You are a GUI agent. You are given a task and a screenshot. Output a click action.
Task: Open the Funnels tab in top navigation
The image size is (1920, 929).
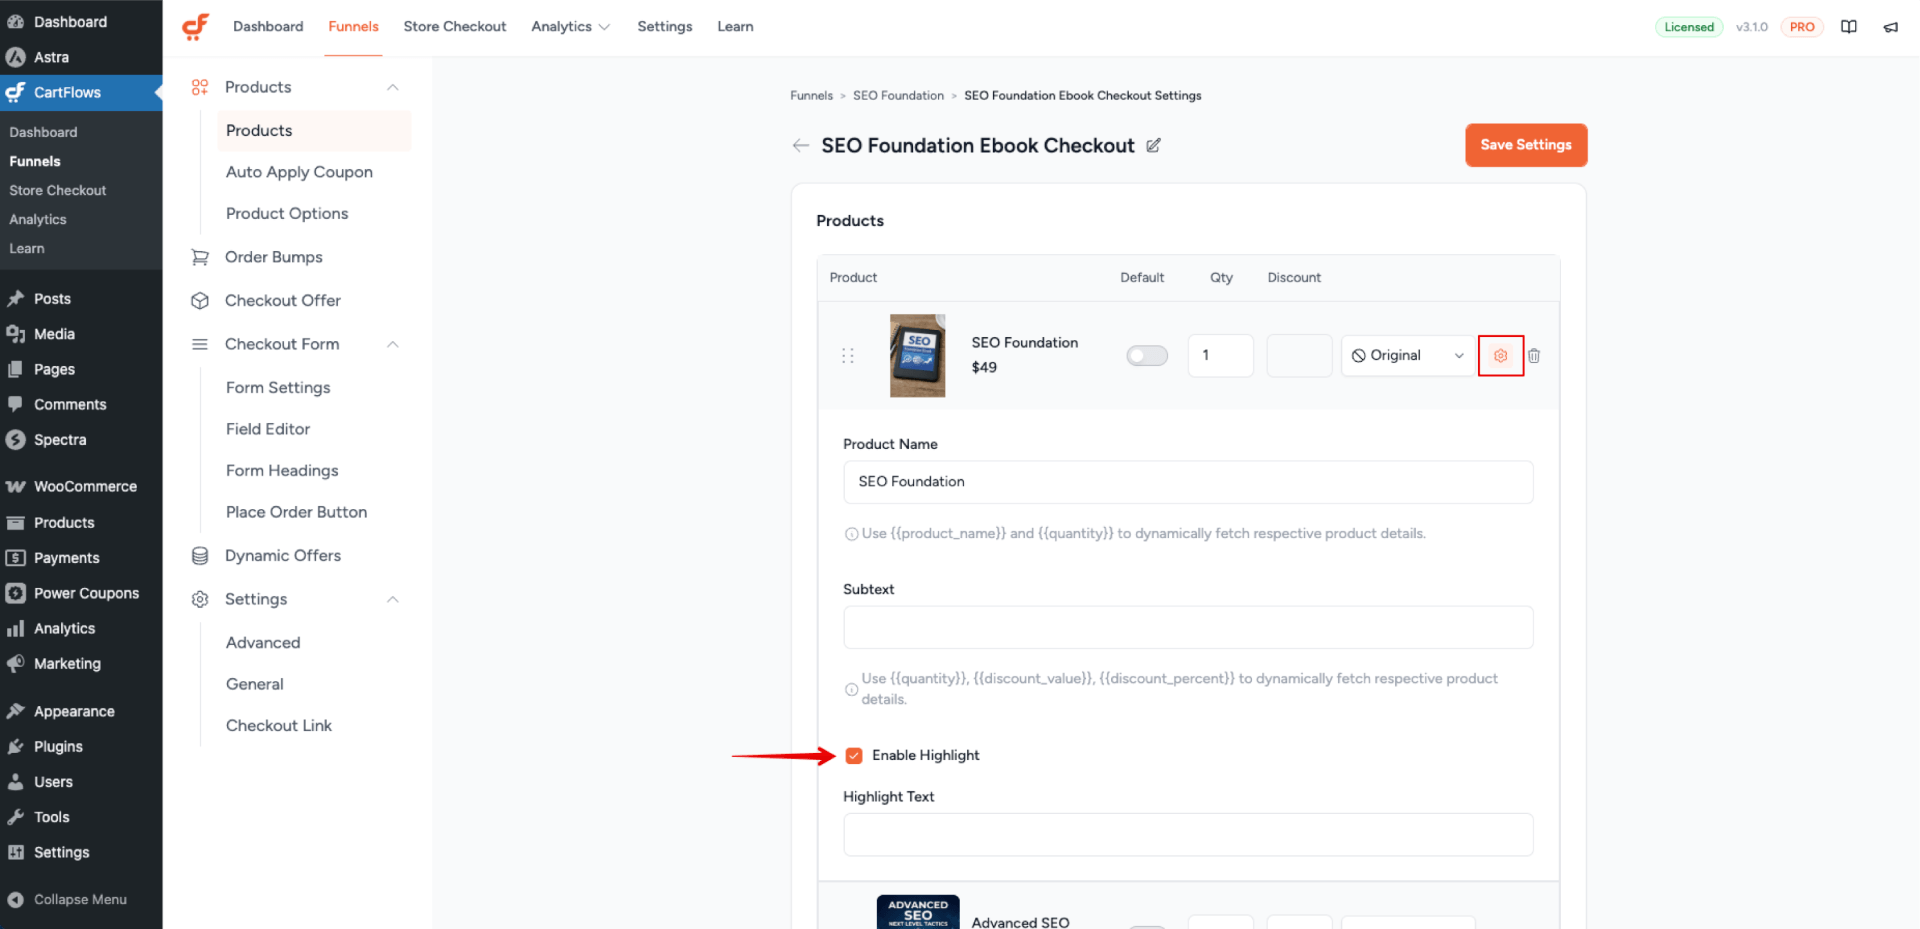(x=353, y=27)
